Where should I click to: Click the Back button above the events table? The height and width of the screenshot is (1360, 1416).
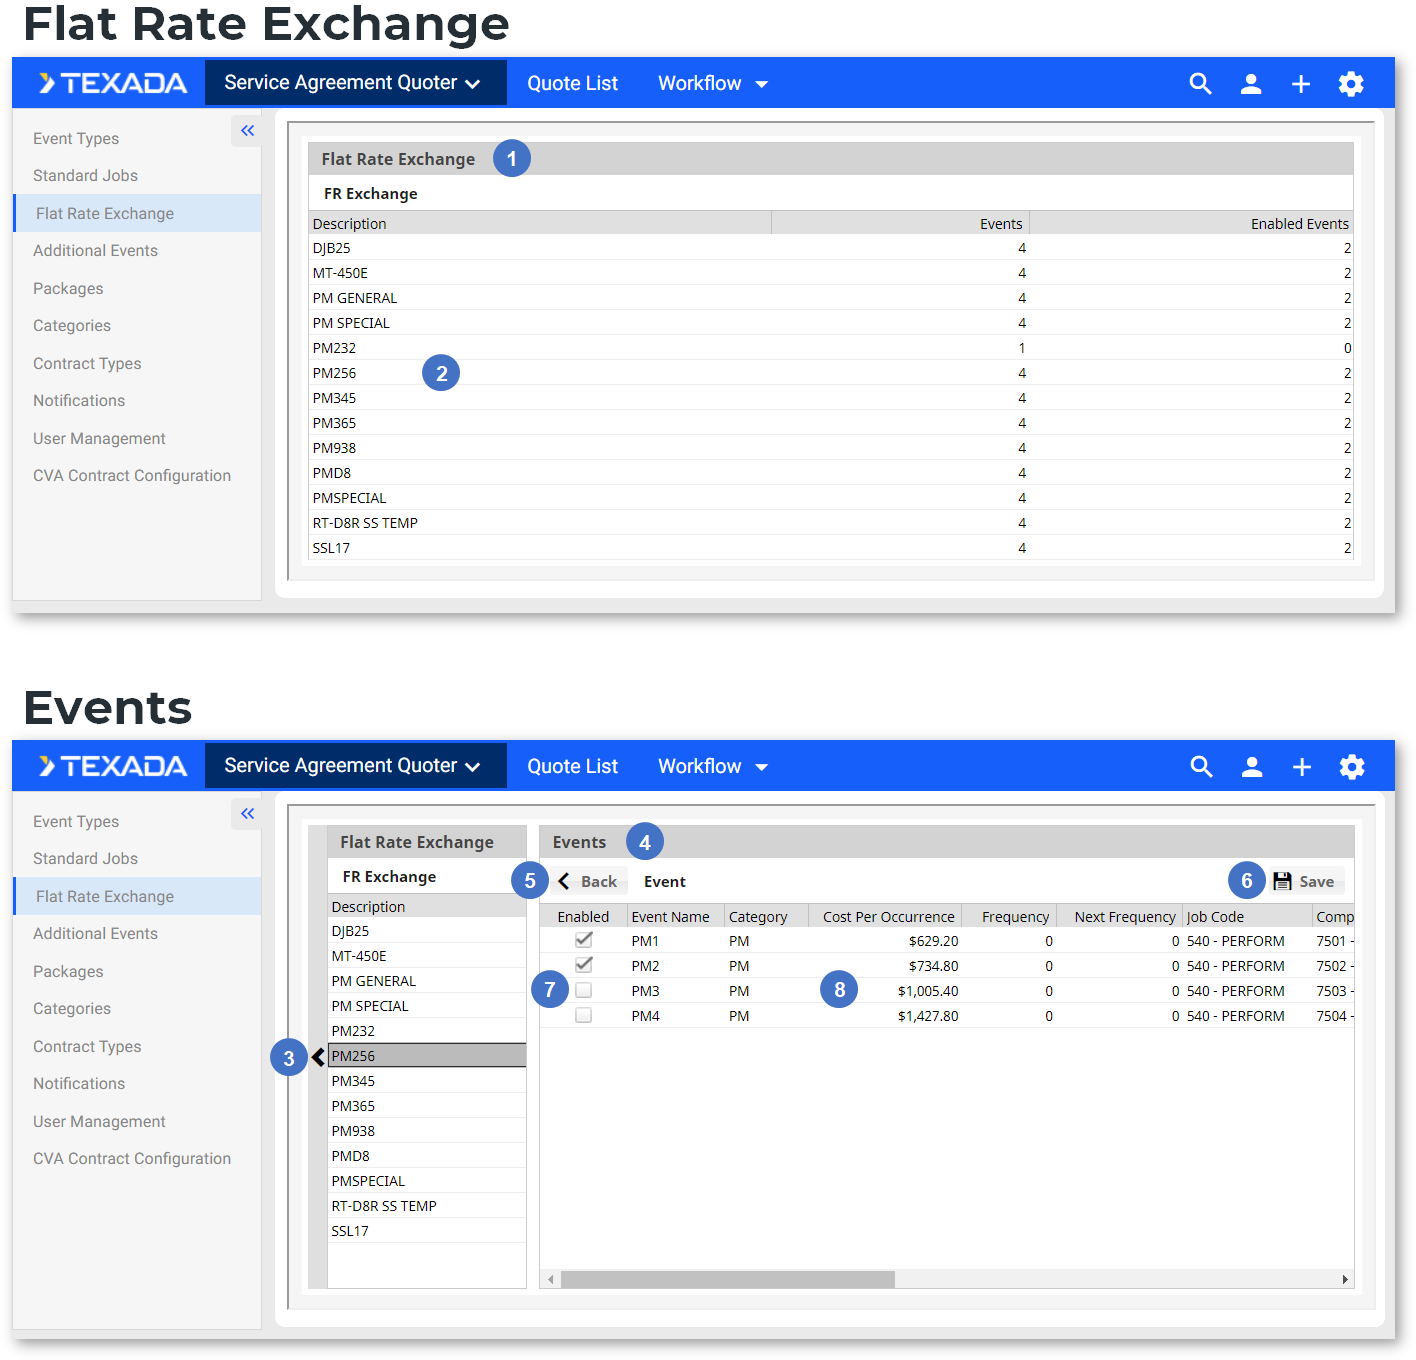[589, 881]
